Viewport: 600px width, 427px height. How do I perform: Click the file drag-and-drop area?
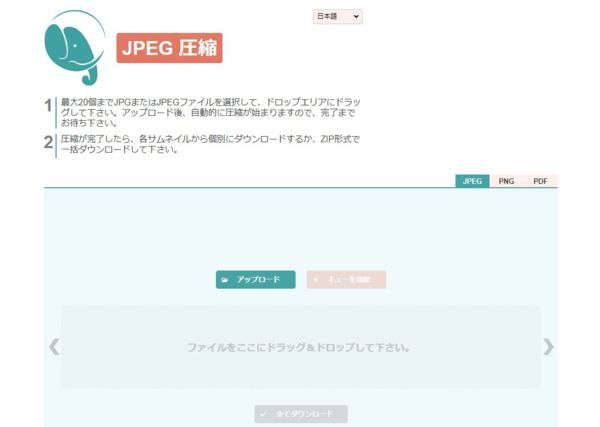pyautogui.click(x=300, y=347)
